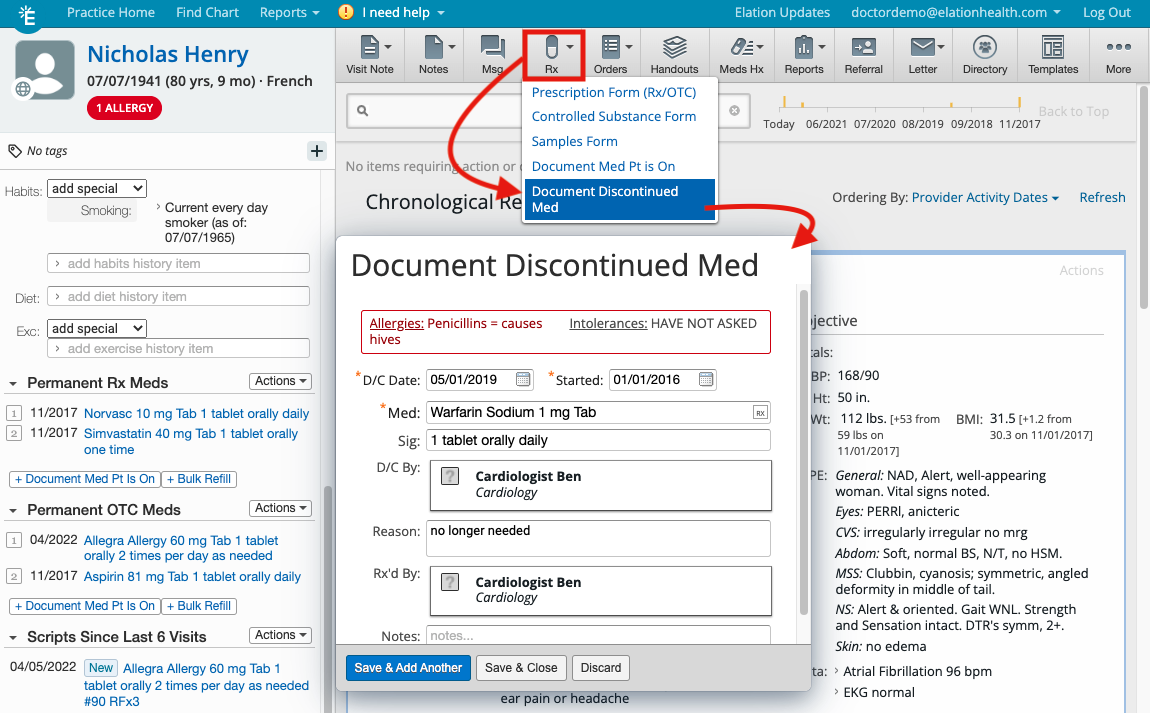This screenshot has width=1150, height=713.
Task: Click the Templates icon
Action: click(1053, 54)
